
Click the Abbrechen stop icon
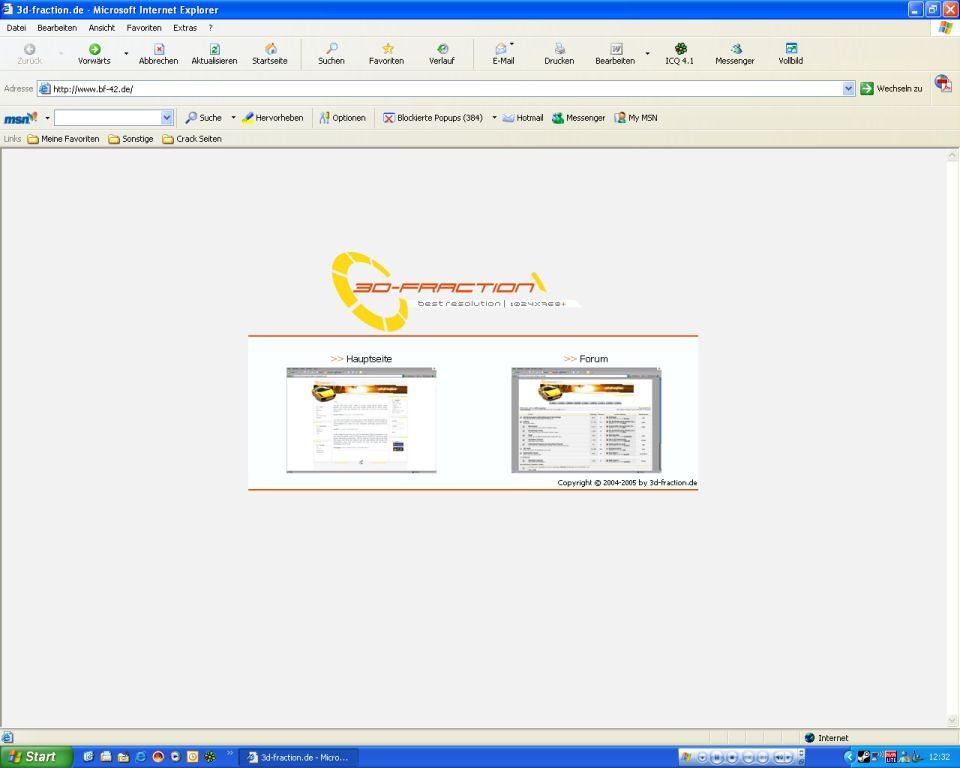pos(158,49)
